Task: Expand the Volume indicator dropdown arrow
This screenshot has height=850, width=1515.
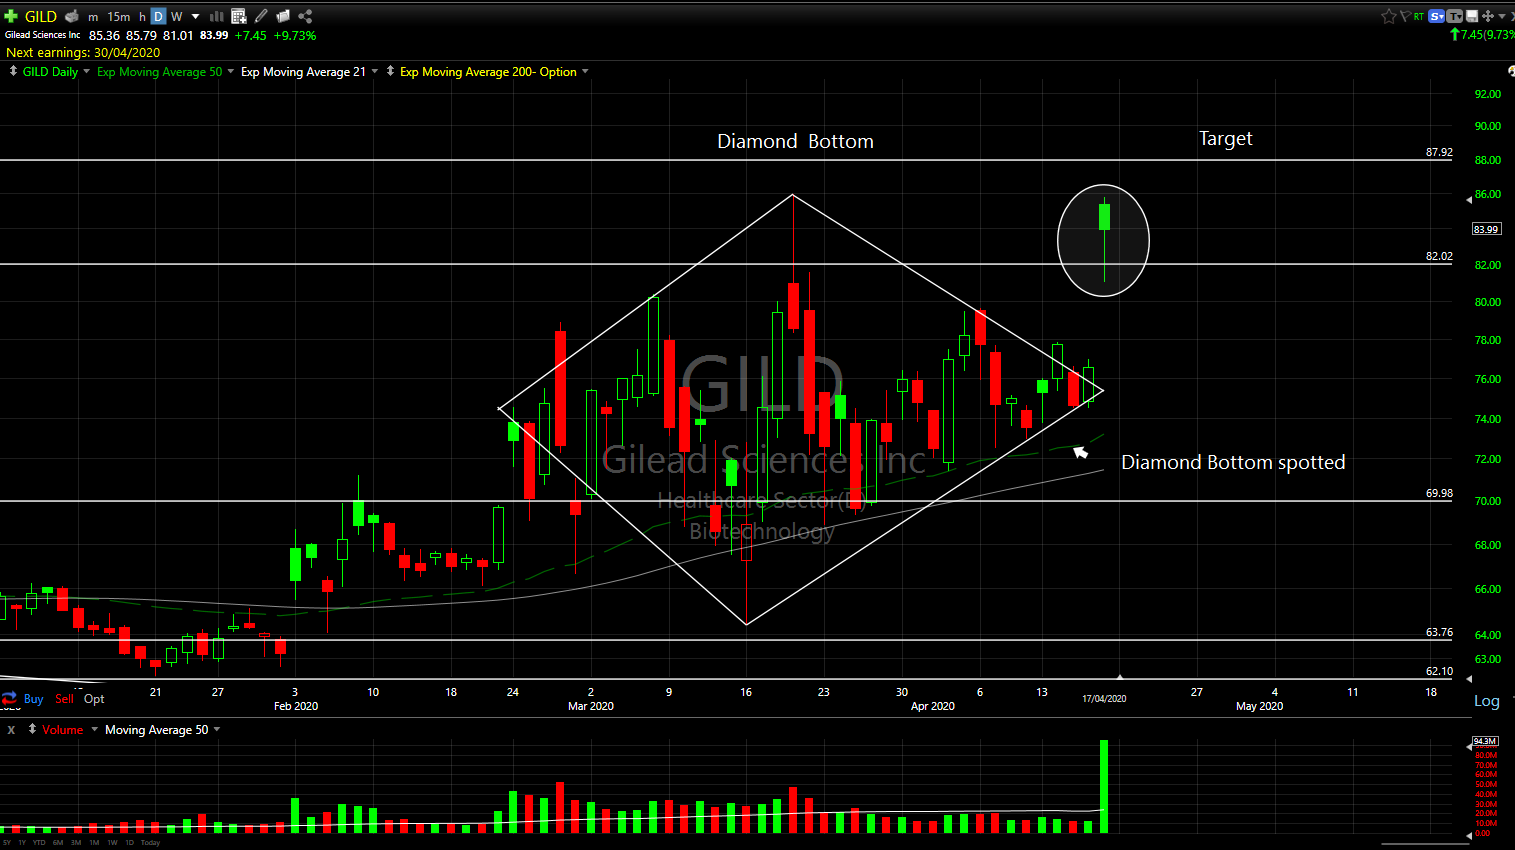Action: [95, 729]
